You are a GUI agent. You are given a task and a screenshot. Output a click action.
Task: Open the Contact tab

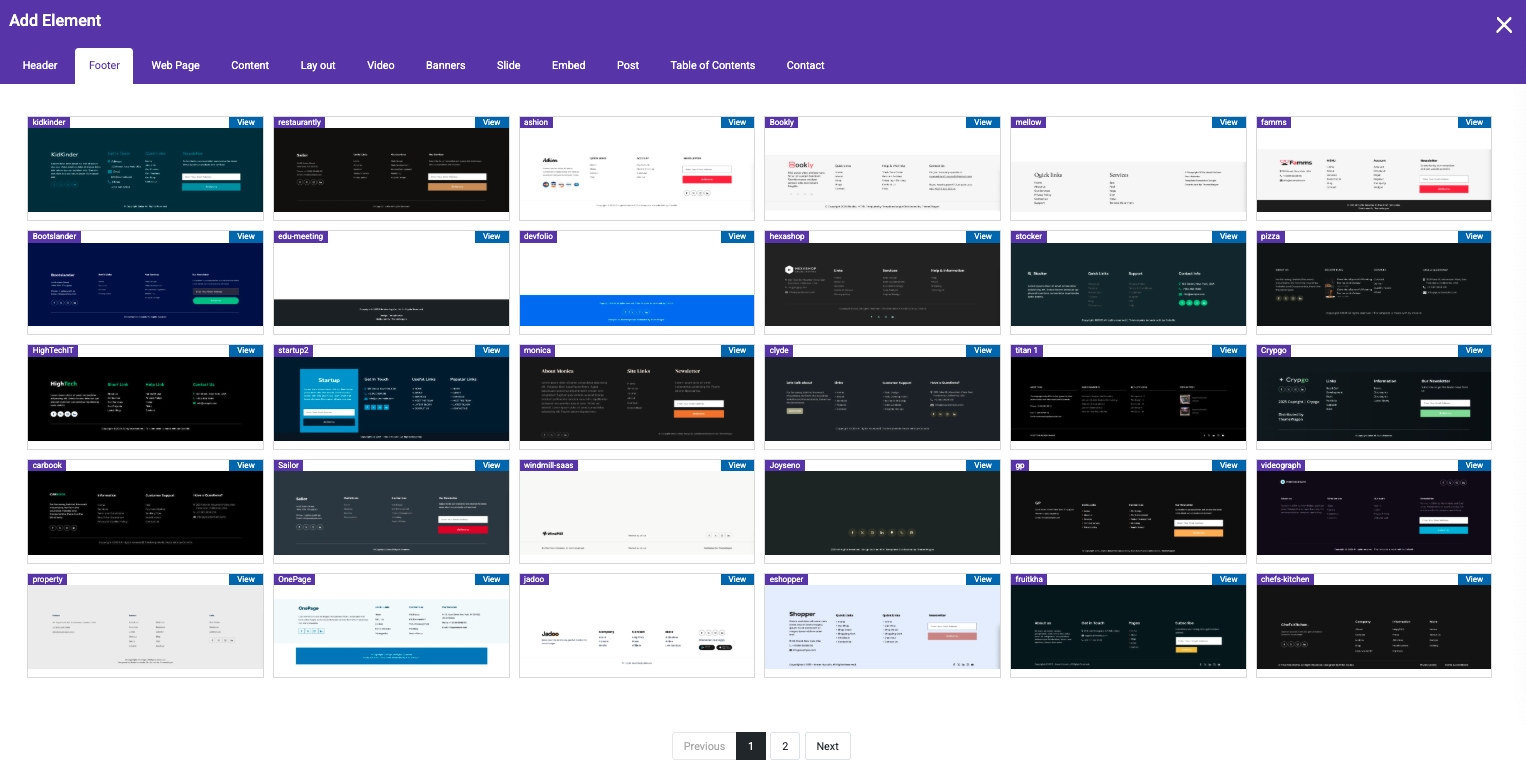click(x=805, y=66)
